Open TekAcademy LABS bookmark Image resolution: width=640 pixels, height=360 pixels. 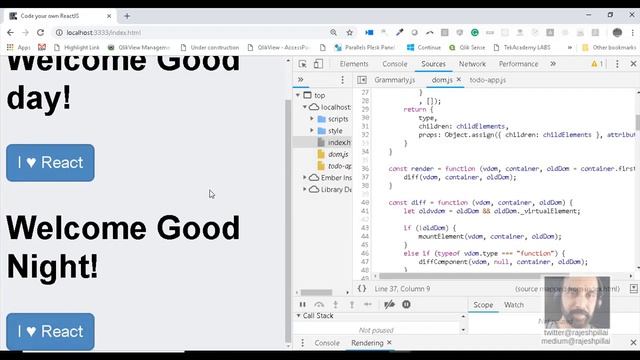pyautogui.click(x=522, y=47)
